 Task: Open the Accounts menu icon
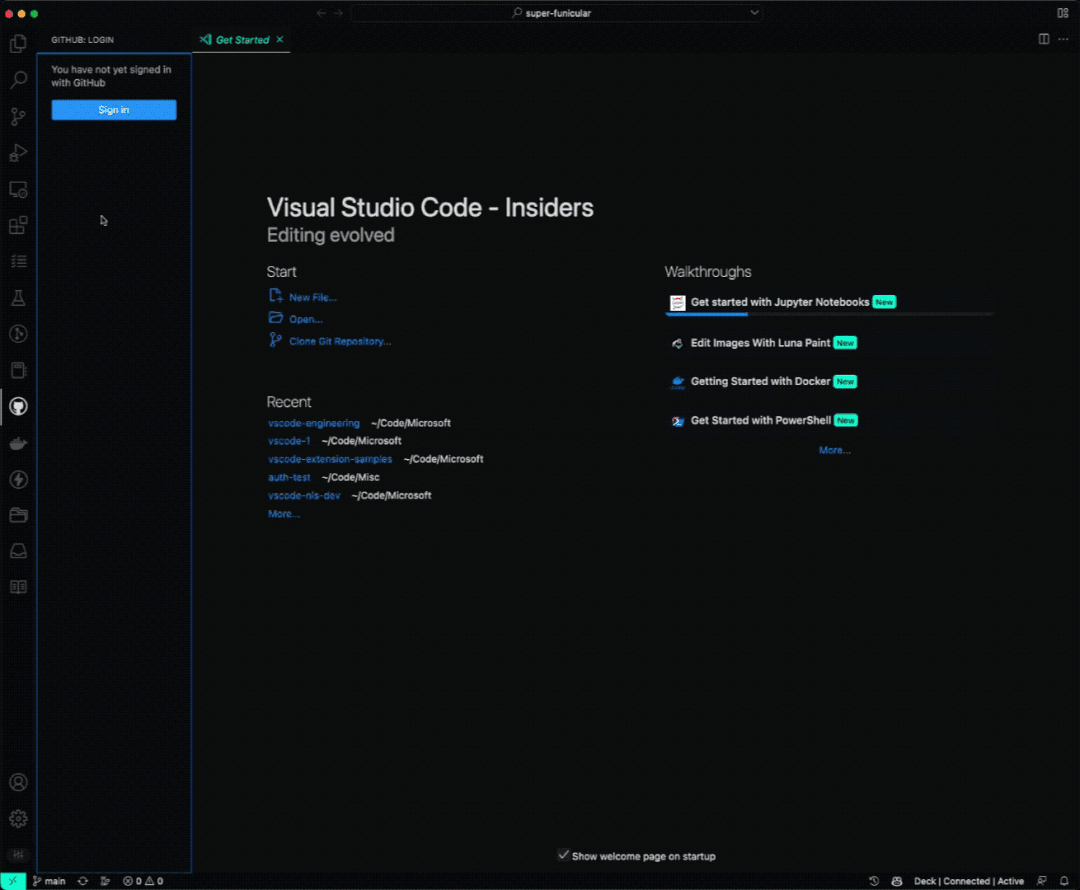coord(19,783)
